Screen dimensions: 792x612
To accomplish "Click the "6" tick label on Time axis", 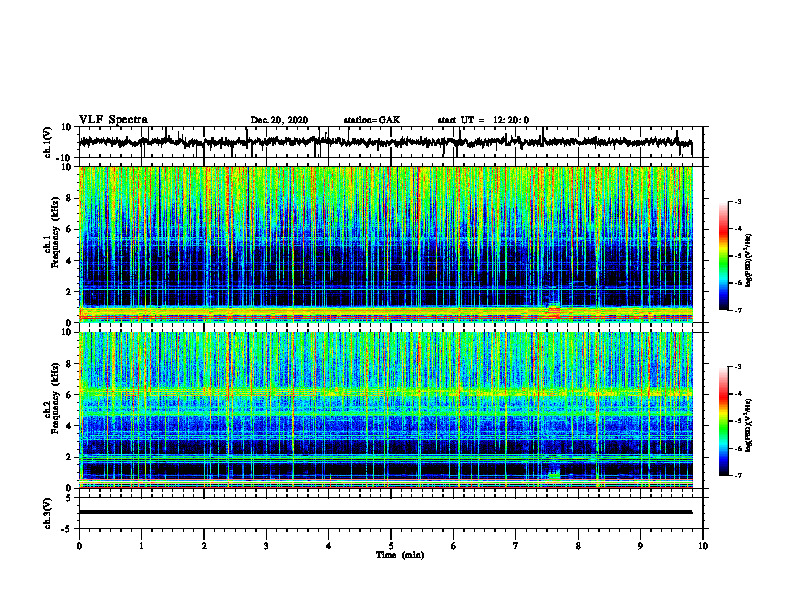I will point(454,546).
